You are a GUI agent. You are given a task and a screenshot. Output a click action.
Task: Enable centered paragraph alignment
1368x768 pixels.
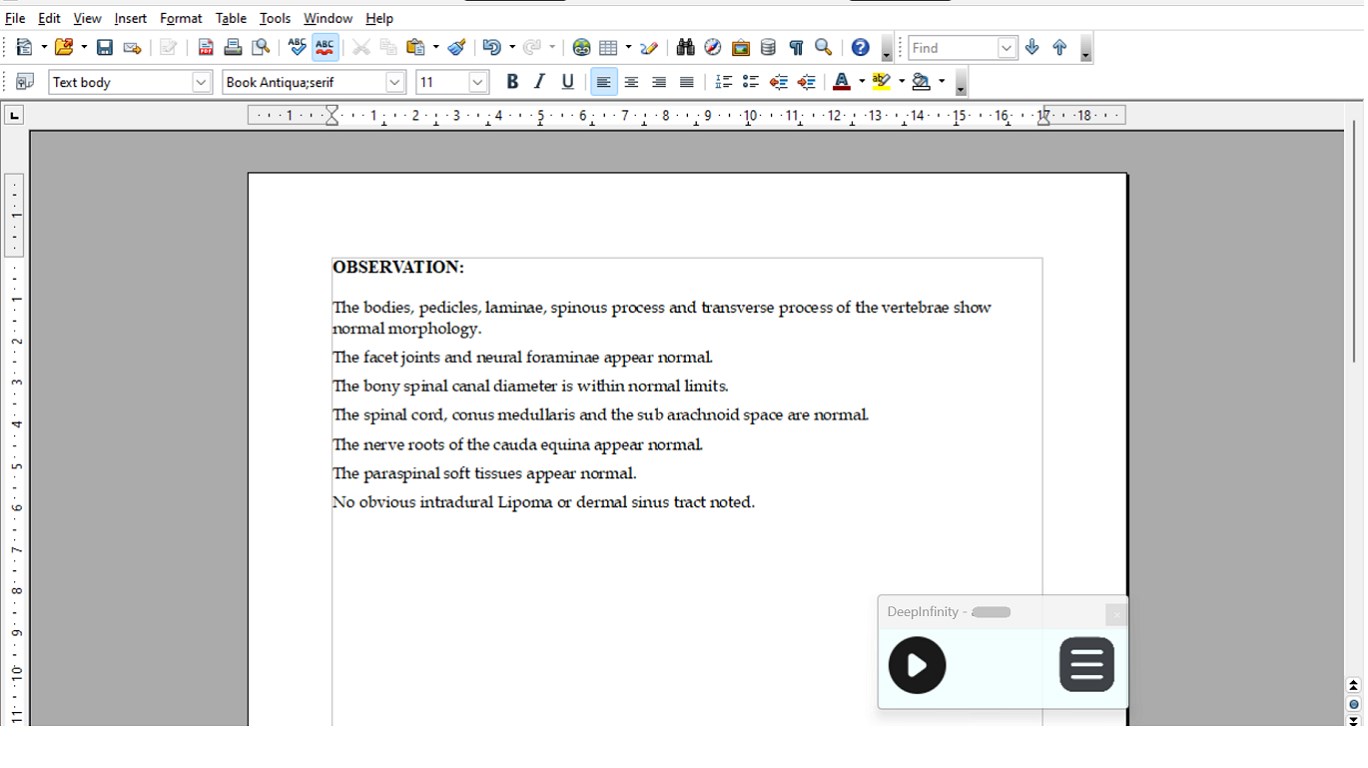tap(631, 81)
